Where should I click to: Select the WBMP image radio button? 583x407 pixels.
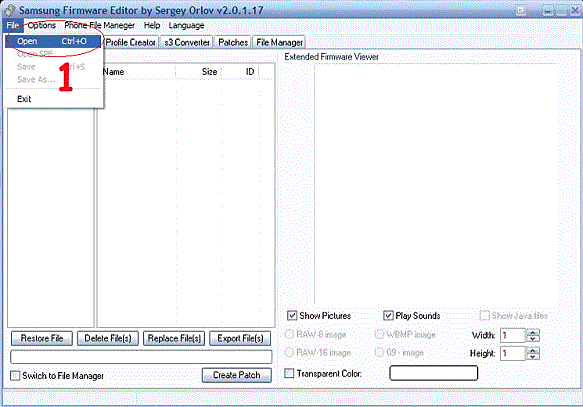tap(379, 334)
